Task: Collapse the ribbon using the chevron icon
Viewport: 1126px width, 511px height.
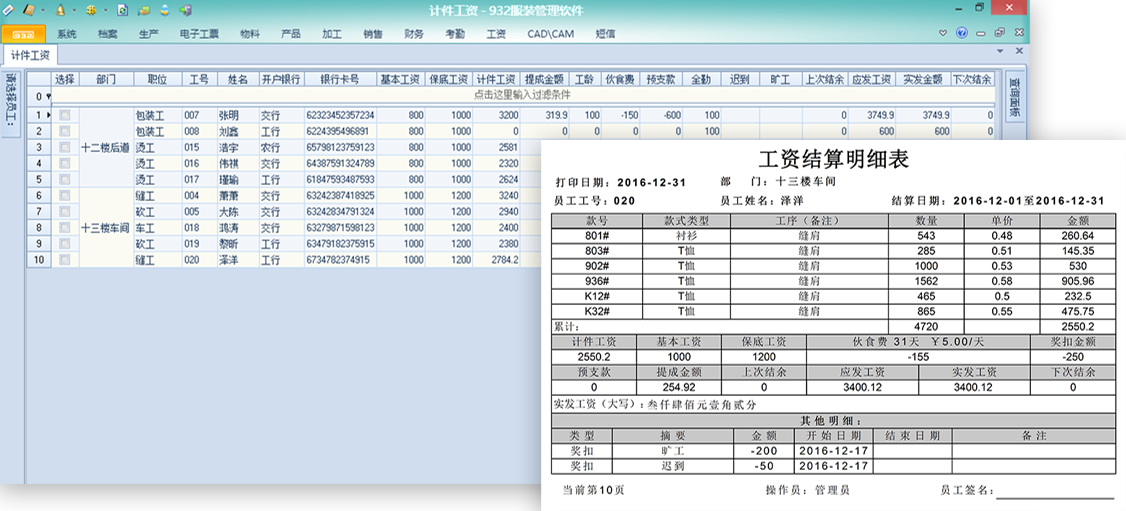Action: point(944,33)
